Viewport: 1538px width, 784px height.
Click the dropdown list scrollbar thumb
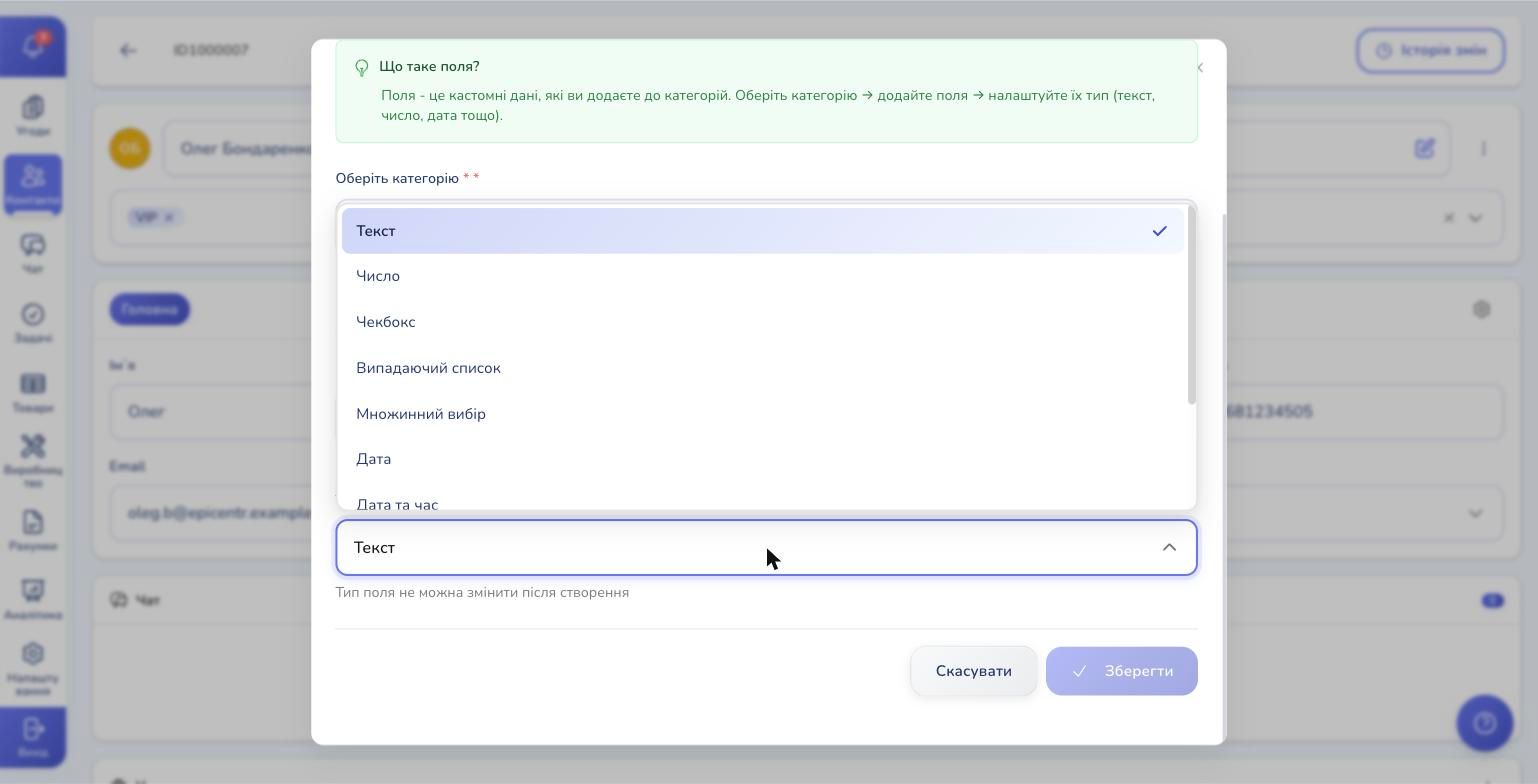(x=1191, y=305)
